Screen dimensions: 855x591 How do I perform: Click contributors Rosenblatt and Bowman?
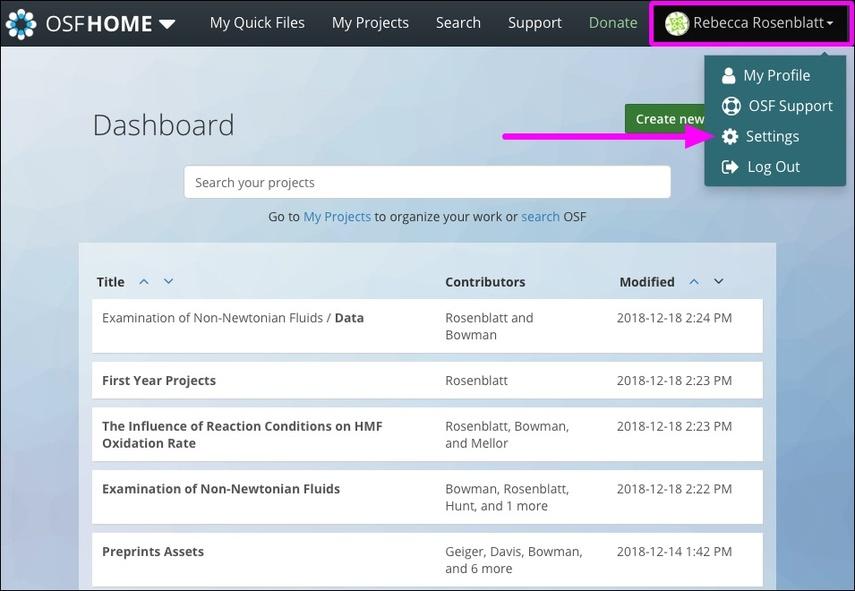tap(489, 326)
